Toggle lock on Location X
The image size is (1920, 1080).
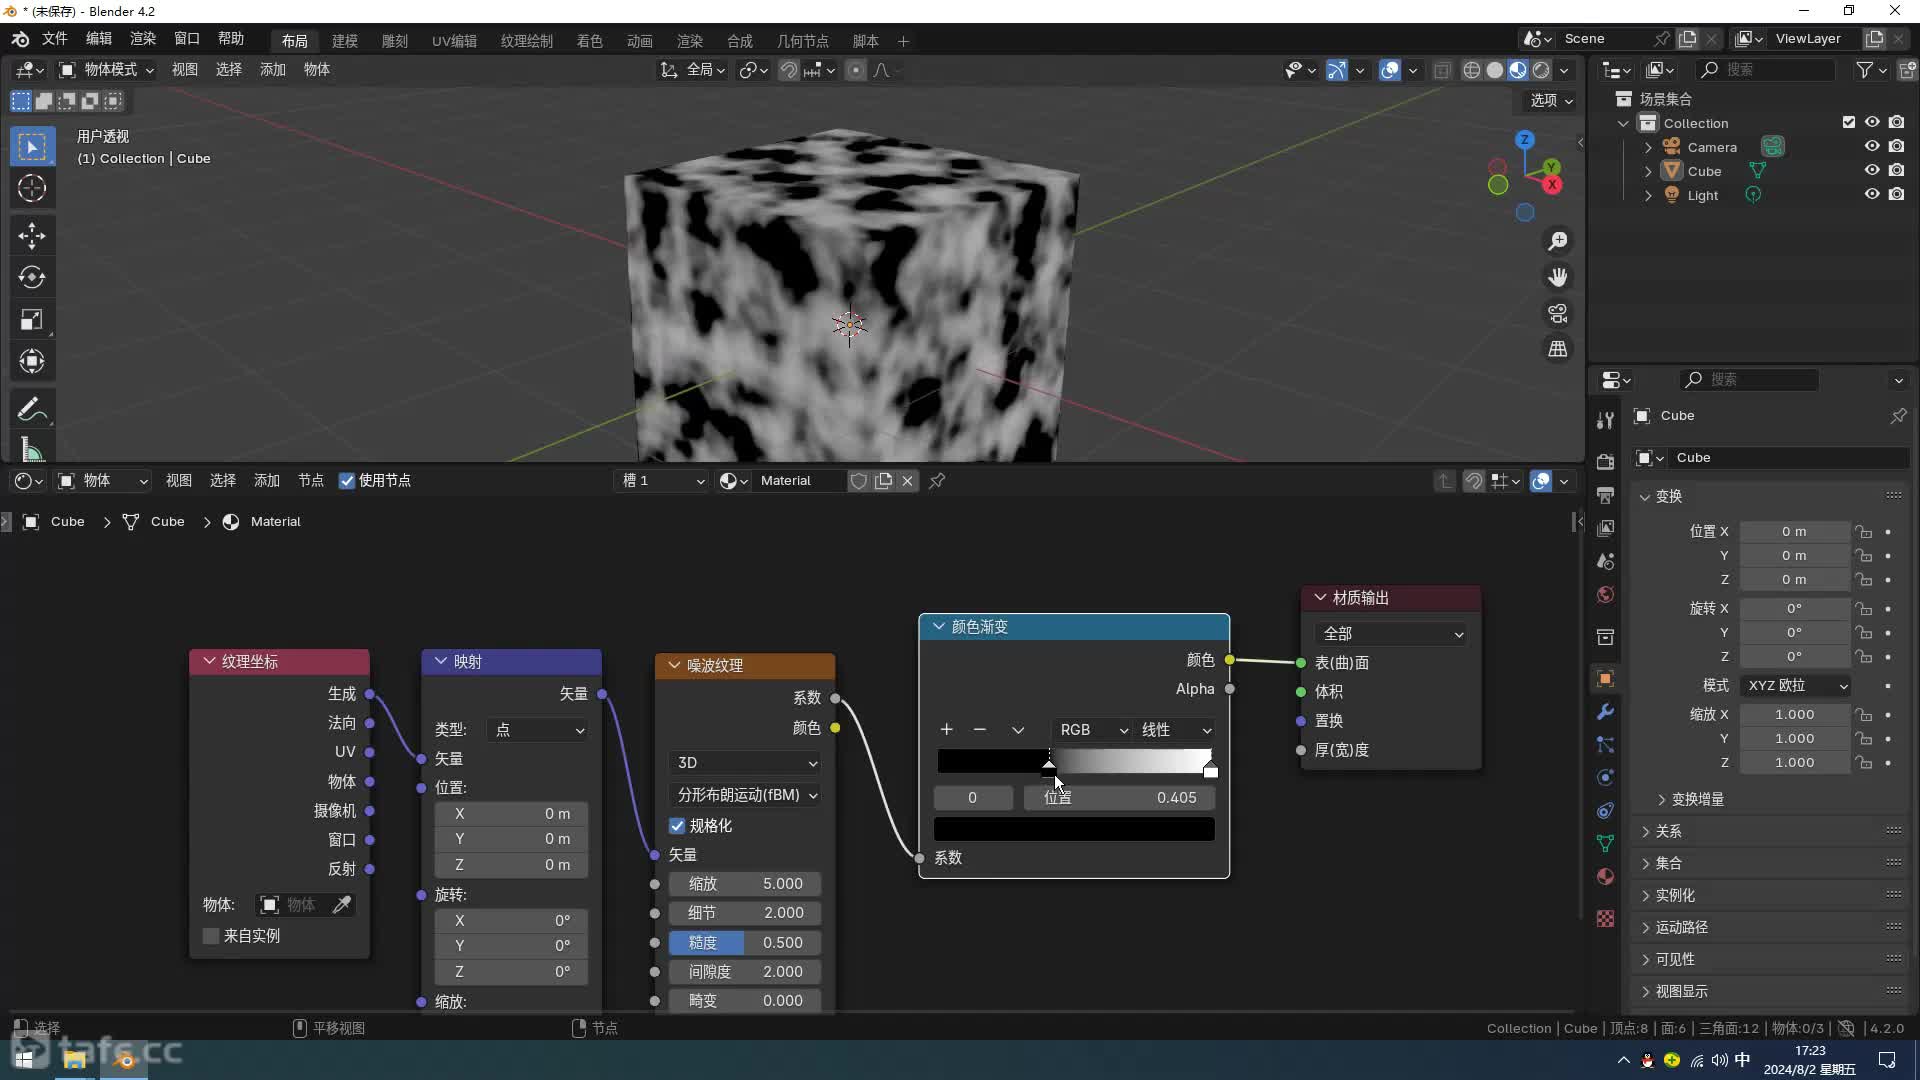1863,532
